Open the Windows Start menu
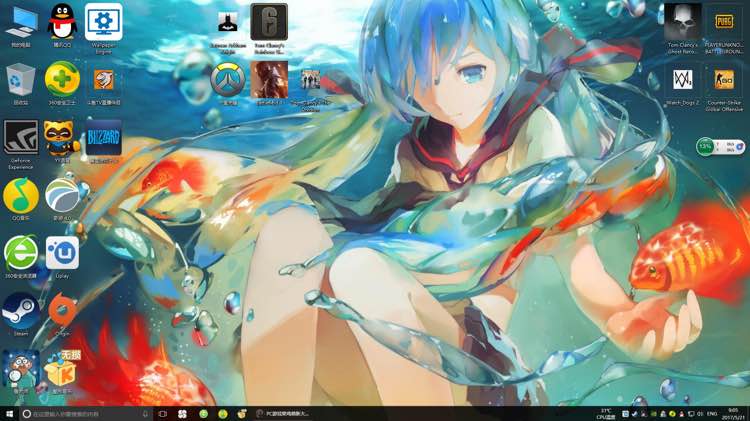Viewport: 750px width, 421px height. click(10, 414)
